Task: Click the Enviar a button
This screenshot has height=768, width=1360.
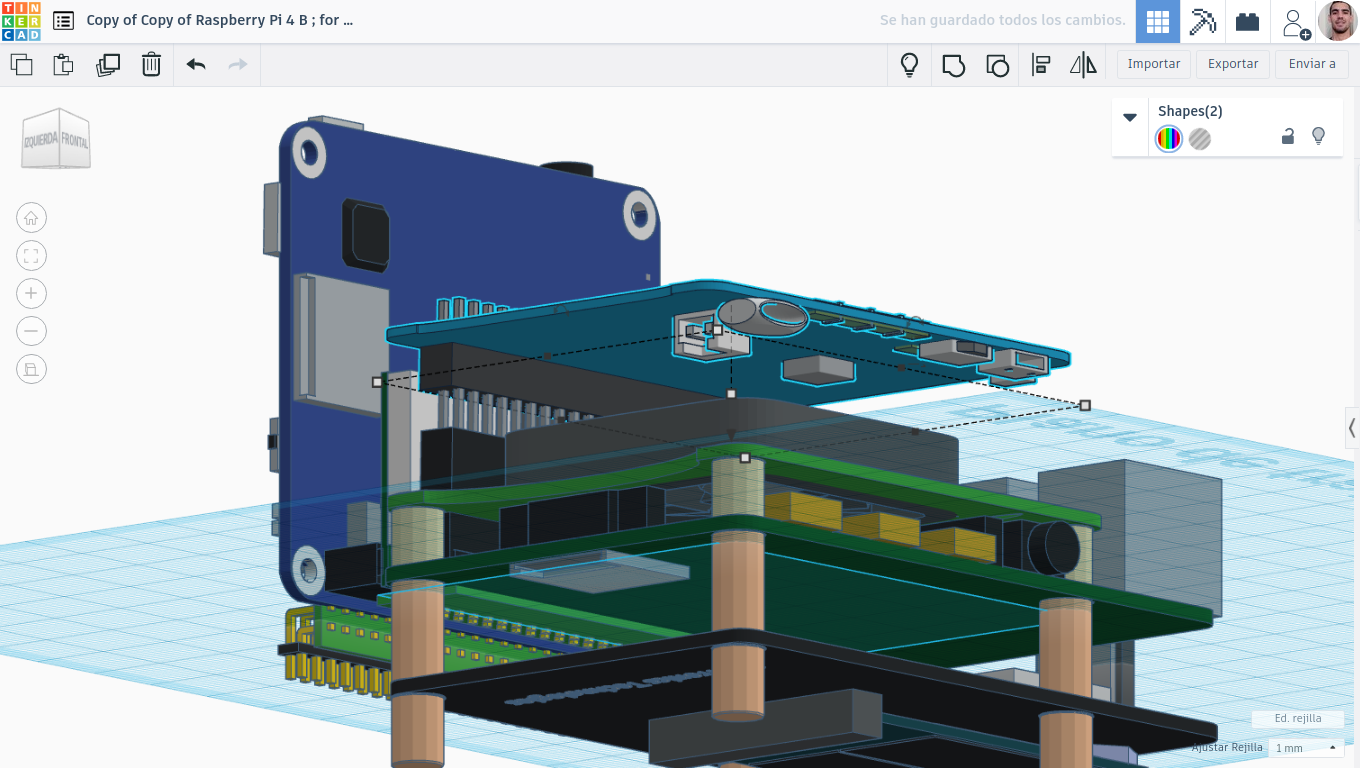Action: point(1312,64)
